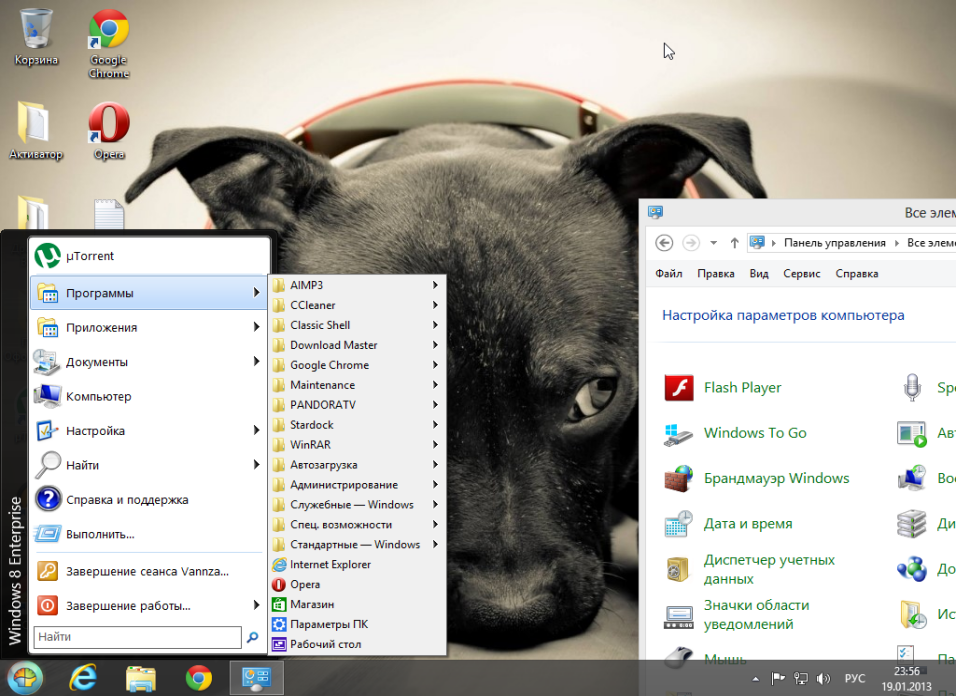Open the Classic Shell programs folder
The height and width of the screenshot is (696, 956).
(357, 325)
